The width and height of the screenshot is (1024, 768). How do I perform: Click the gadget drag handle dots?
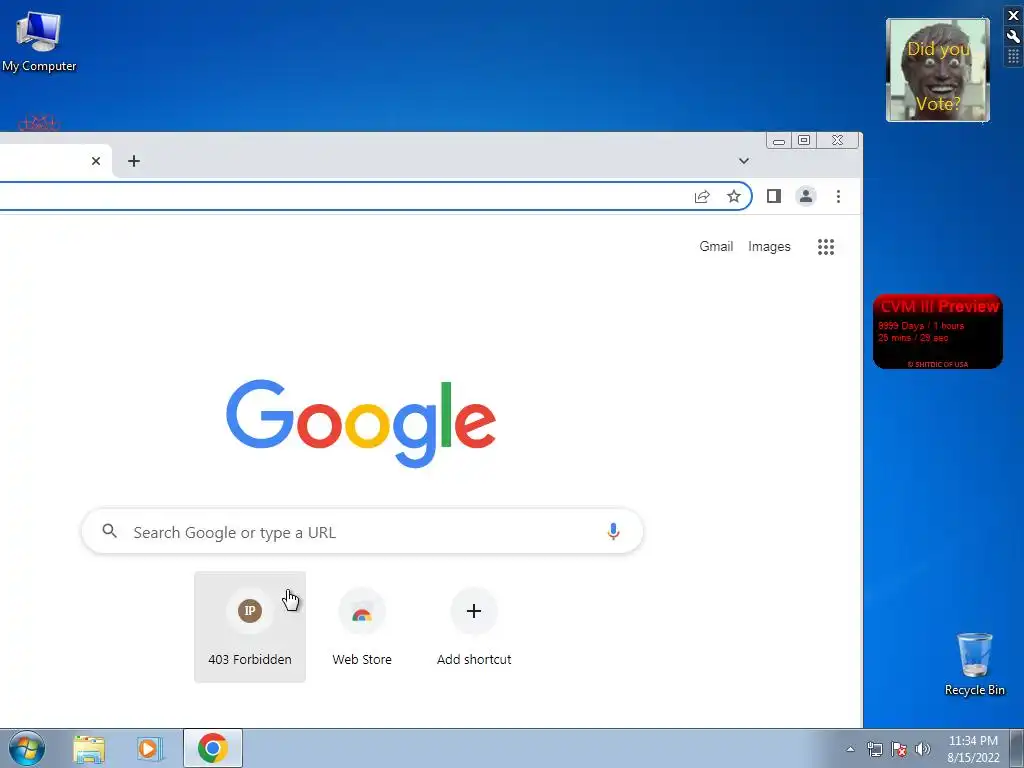[1014, 57]
